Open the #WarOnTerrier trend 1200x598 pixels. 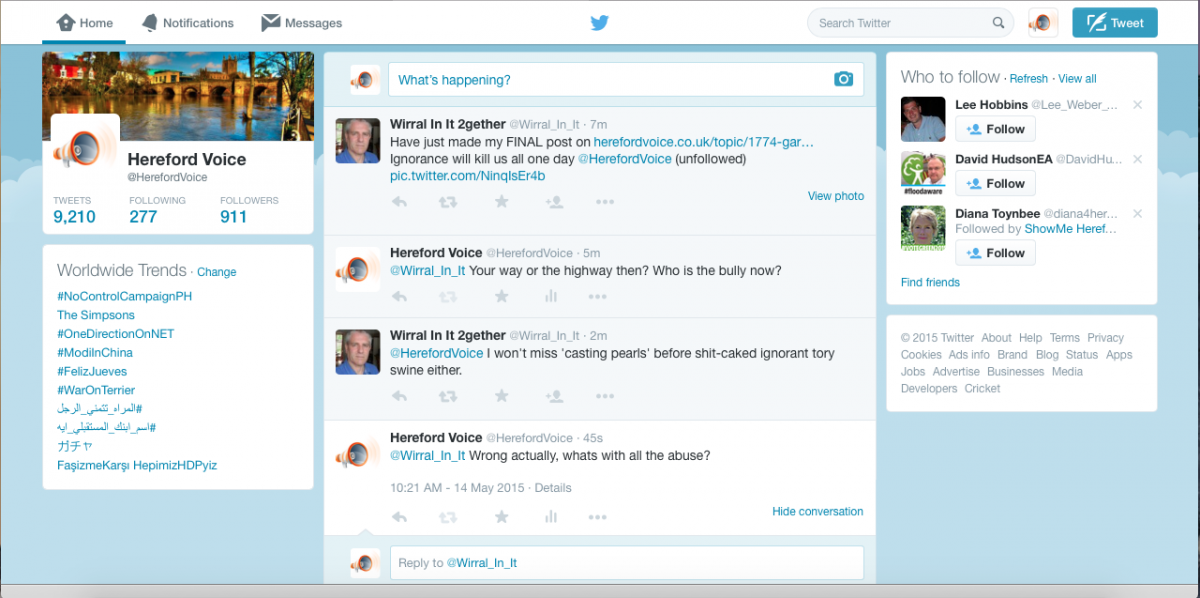tap(96, 390)
